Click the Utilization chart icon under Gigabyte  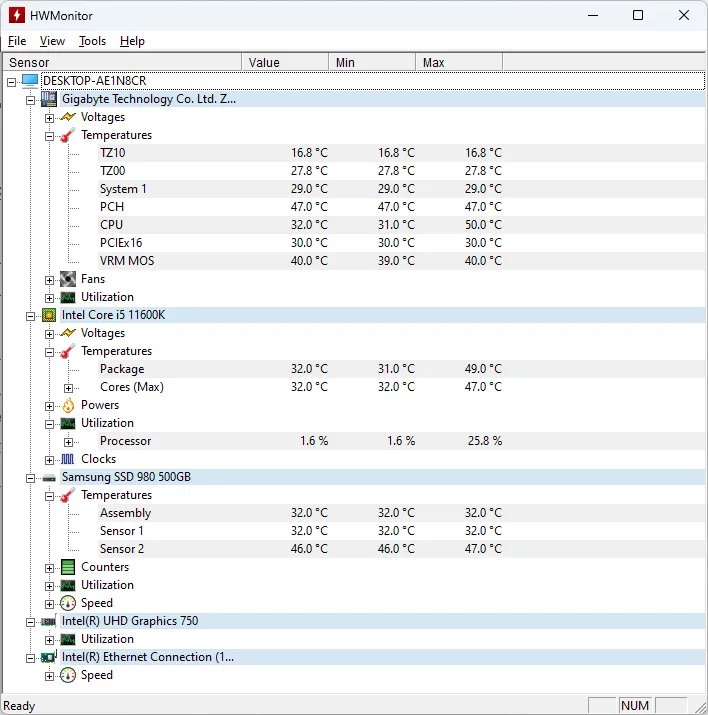pos(68,297)
